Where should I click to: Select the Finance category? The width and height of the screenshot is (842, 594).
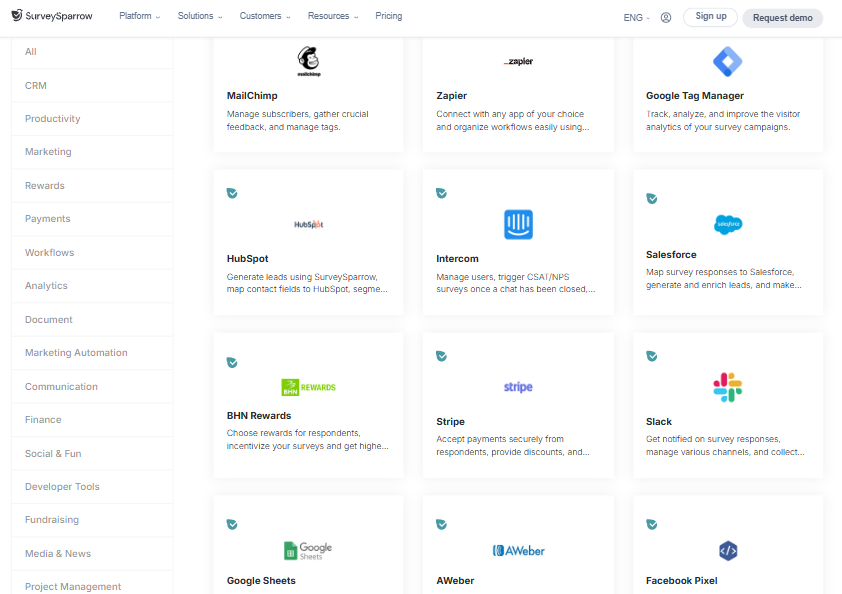(x=92, y=420)
